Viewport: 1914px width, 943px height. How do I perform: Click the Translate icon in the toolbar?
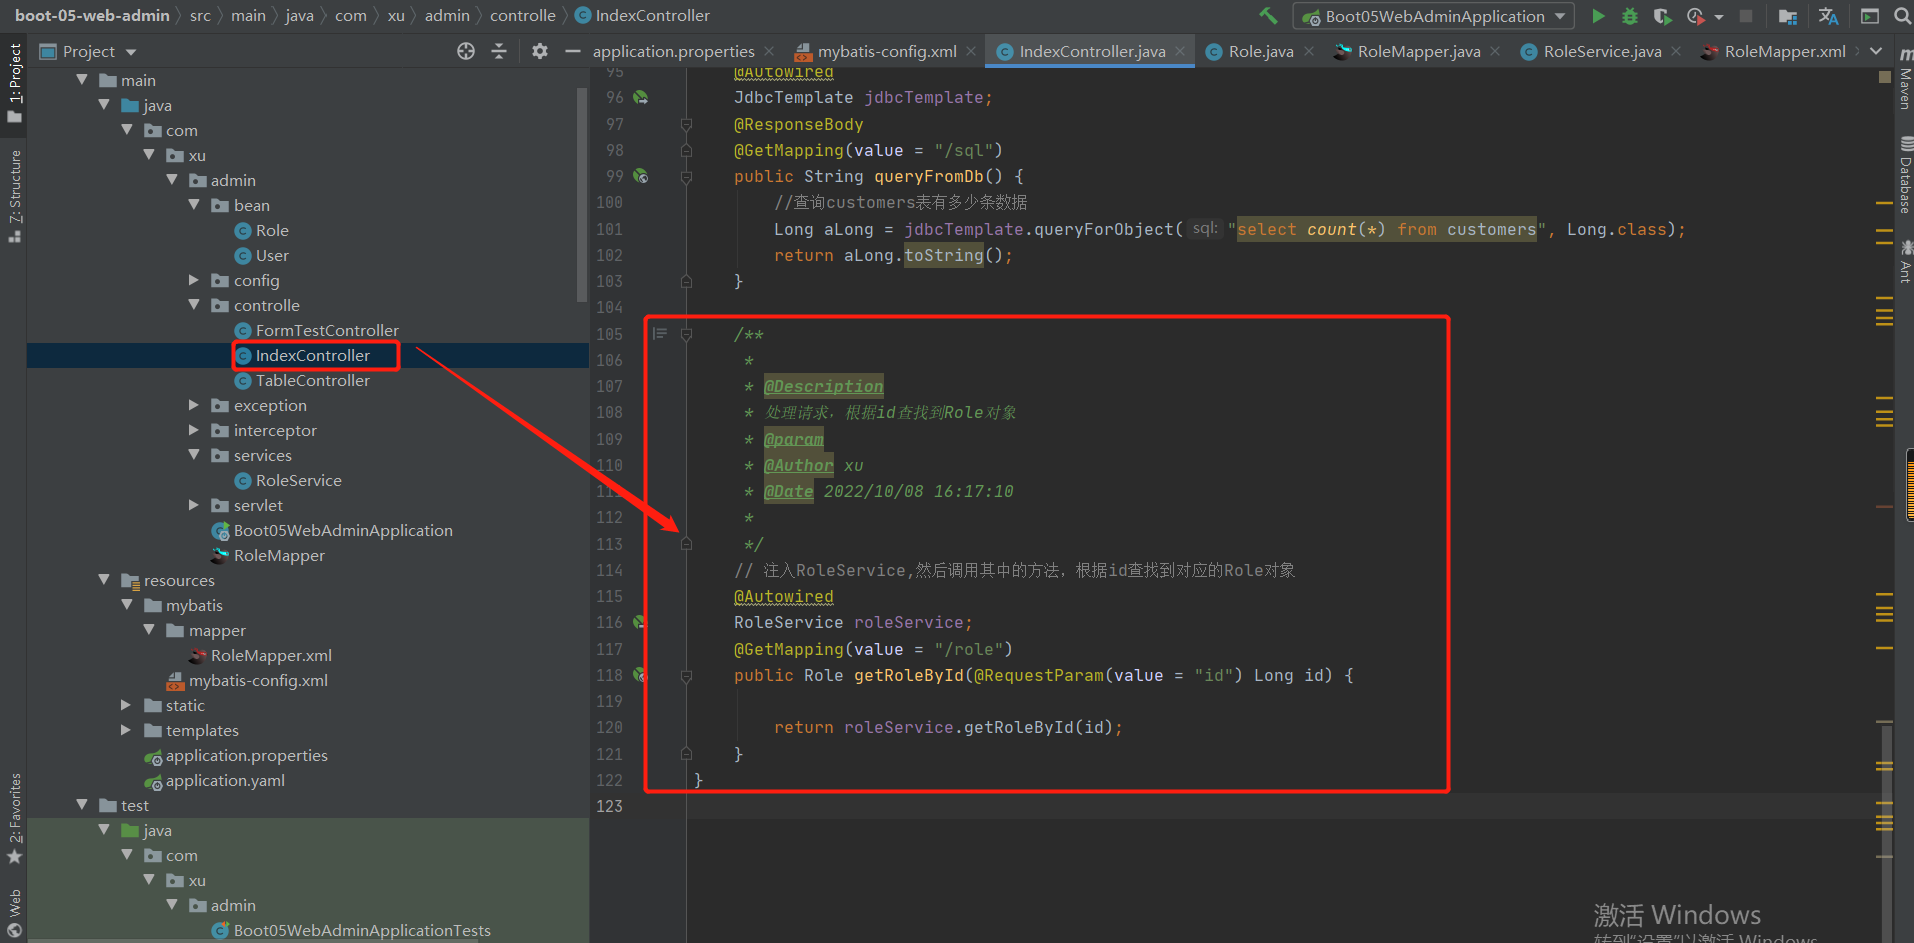click(x=1828, y=16)
